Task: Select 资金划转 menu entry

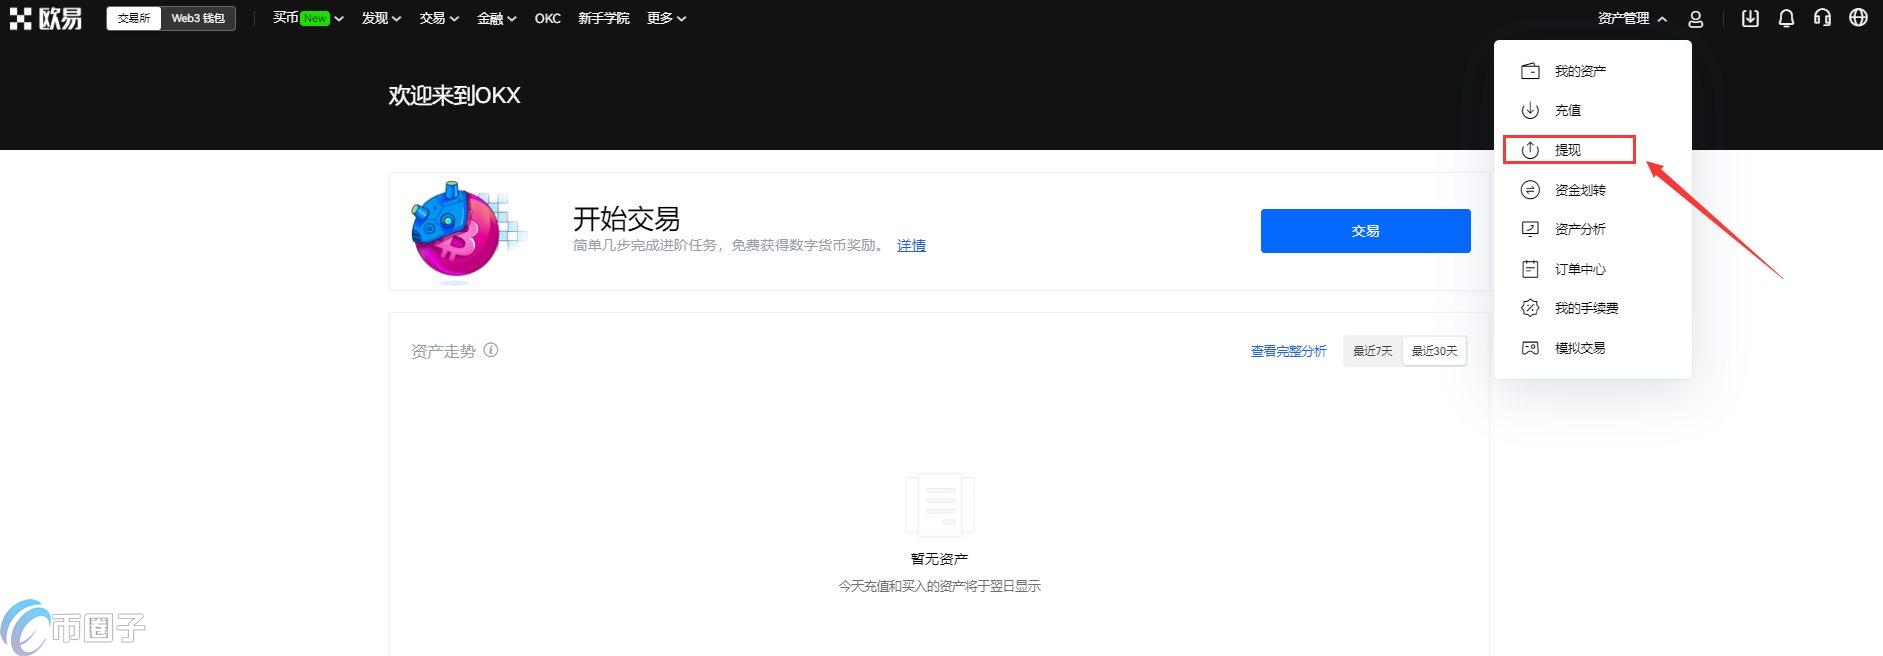Action: click(1592, 190)
